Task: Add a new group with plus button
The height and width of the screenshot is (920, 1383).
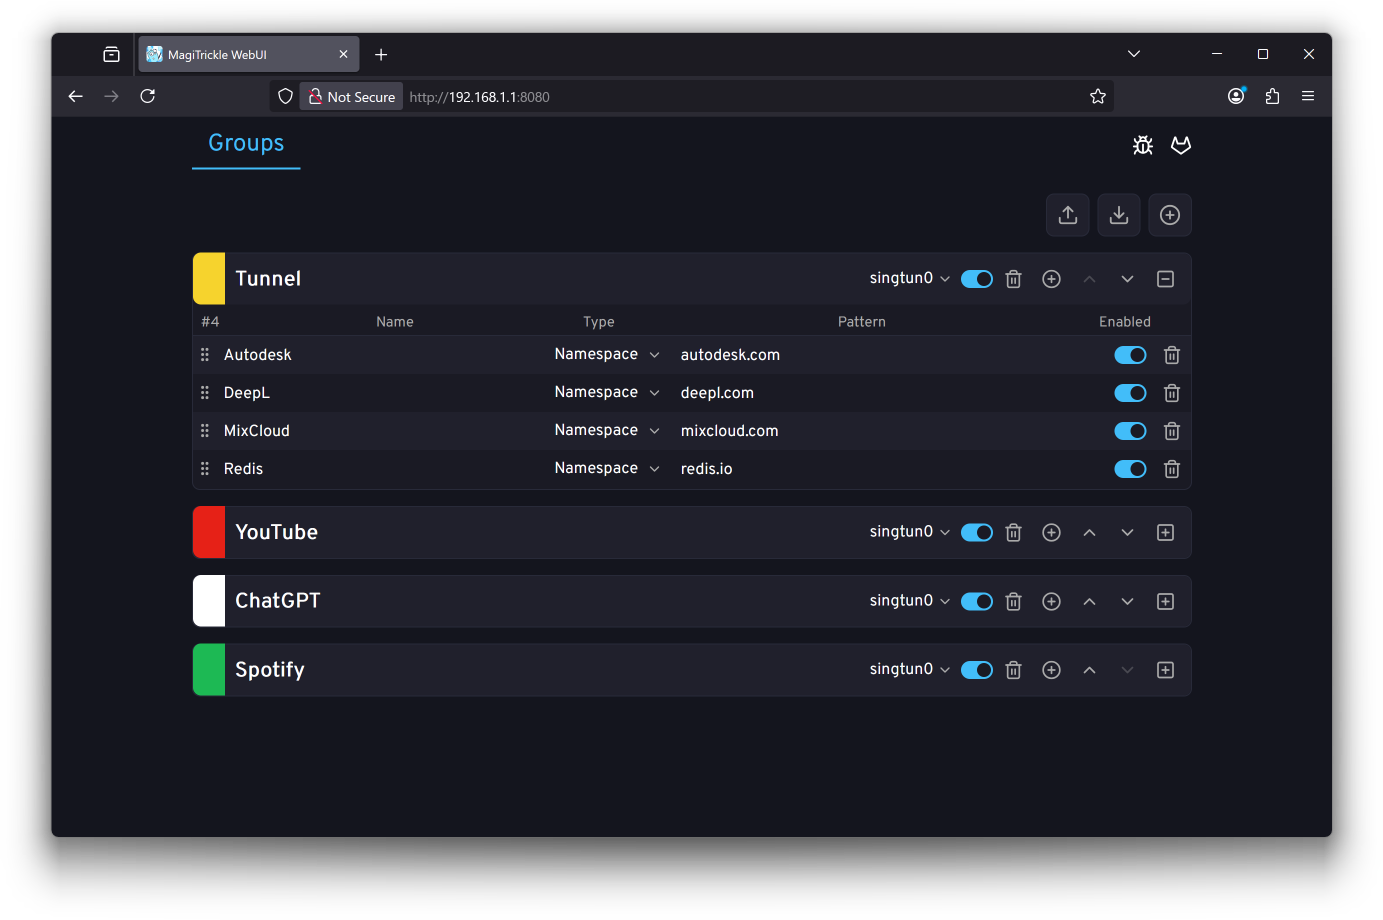Action: pos(1170,215)
